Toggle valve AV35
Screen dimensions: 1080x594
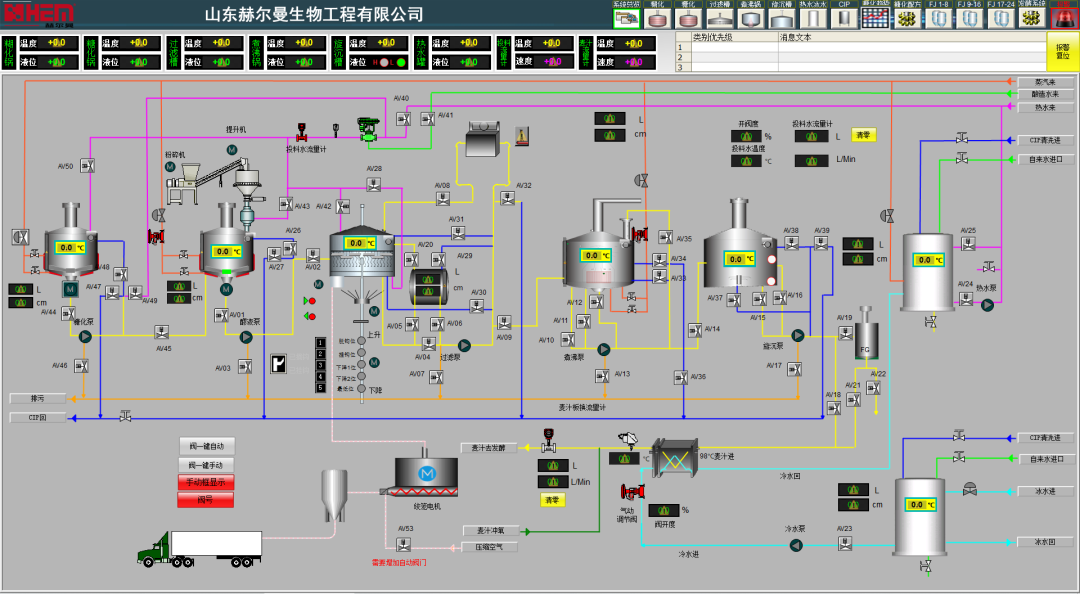[665, 237]
